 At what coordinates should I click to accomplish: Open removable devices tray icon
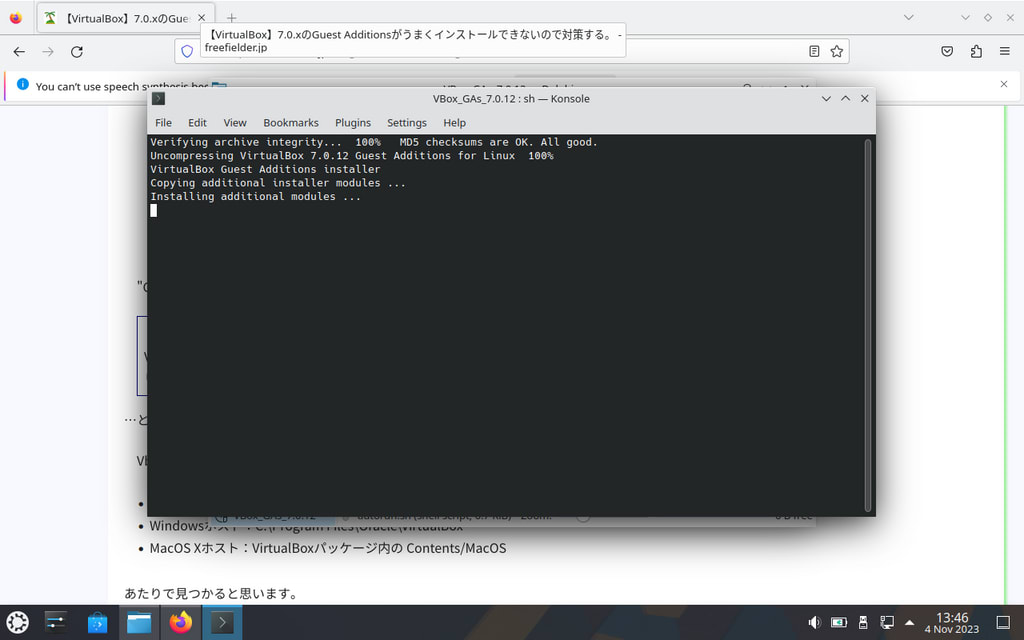pos(863,622)
